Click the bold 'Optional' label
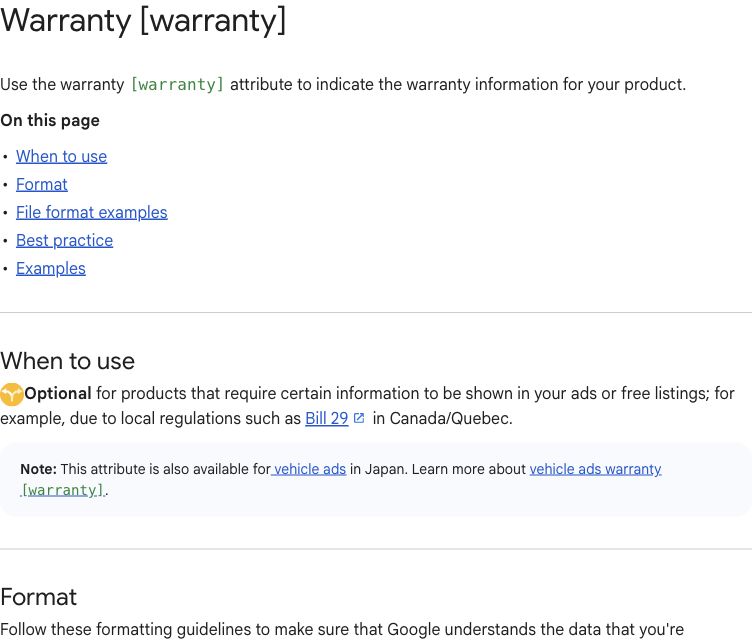This screenshot has height=640, width=752. point(58,393)
